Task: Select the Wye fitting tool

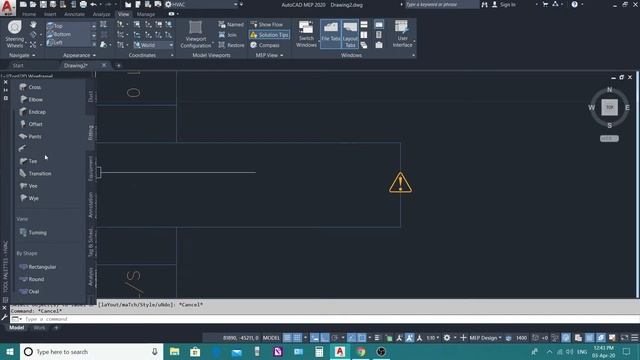Action: pyautogui.click(x=29, y=198)
